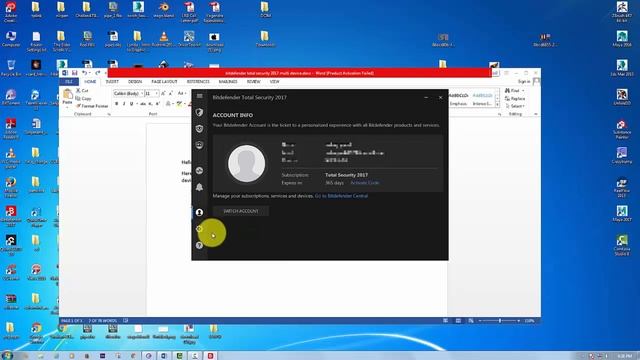This screenshot has width=640, height=360.
Task: Click zoom out minus in Word status bar
Action: [x=480, y=321]
